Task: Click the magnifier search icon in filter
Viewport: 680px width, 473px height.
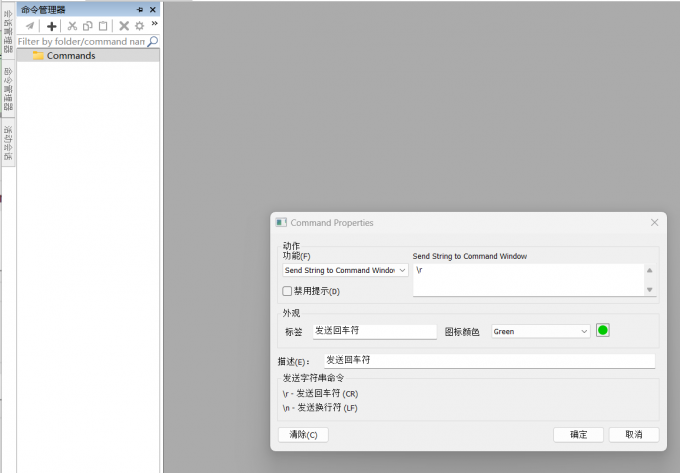Action: (153, 42)
